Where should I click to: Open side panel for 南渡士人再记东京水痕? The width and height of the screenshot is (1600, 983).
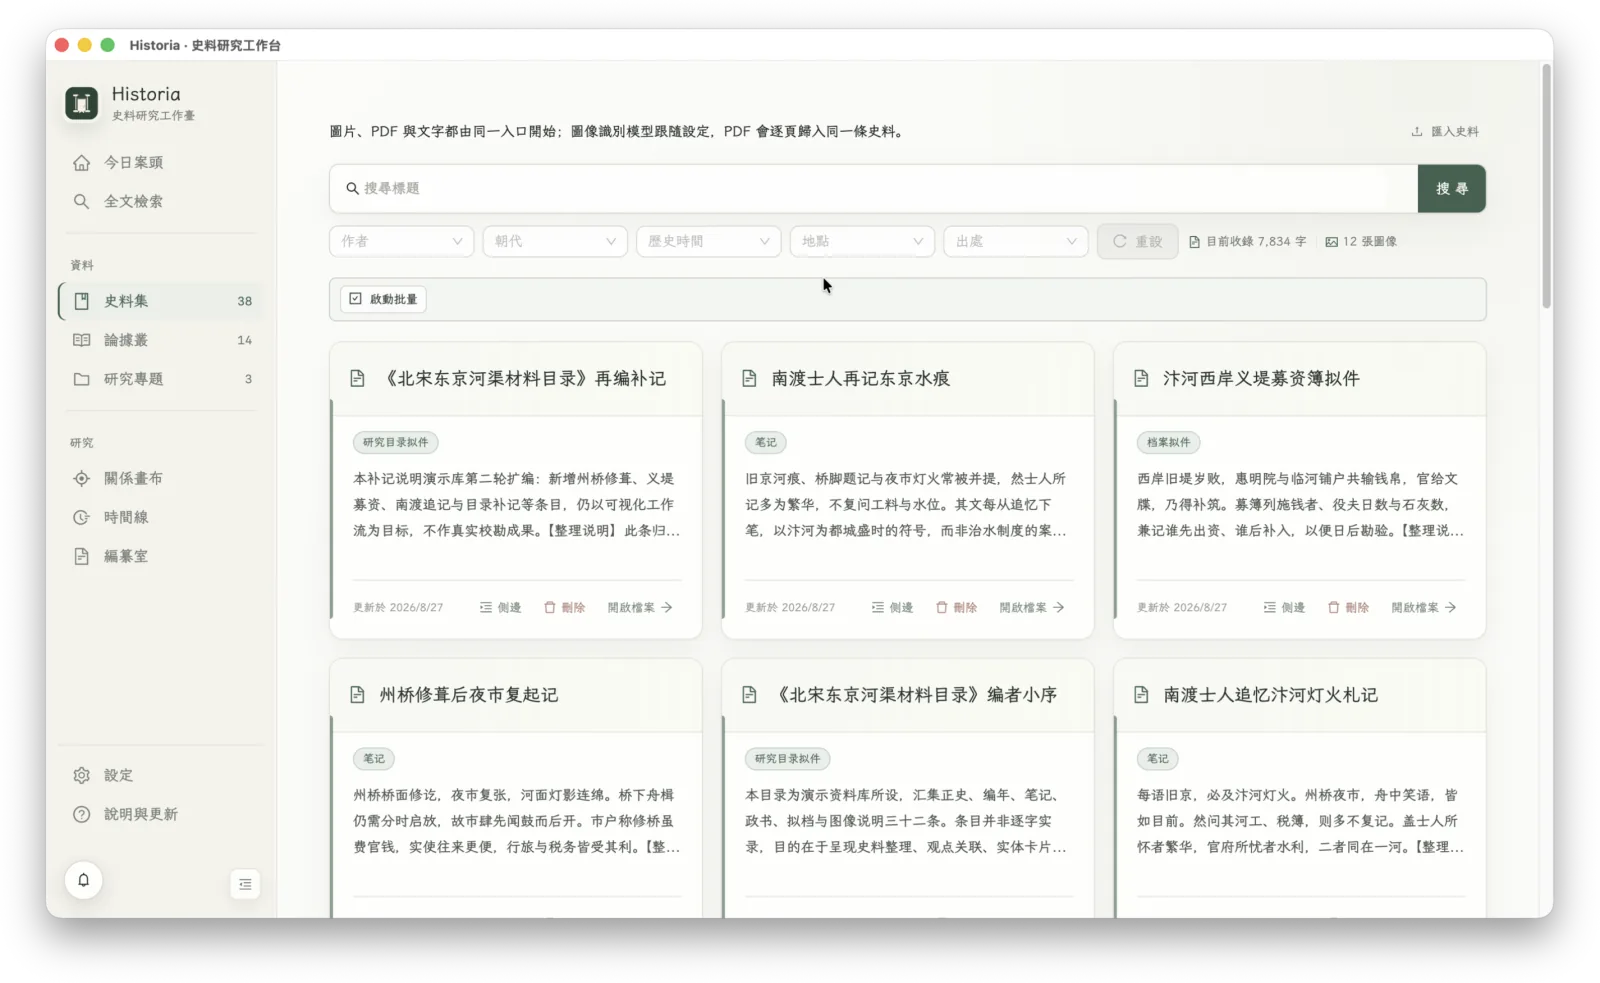click(893, 607)
